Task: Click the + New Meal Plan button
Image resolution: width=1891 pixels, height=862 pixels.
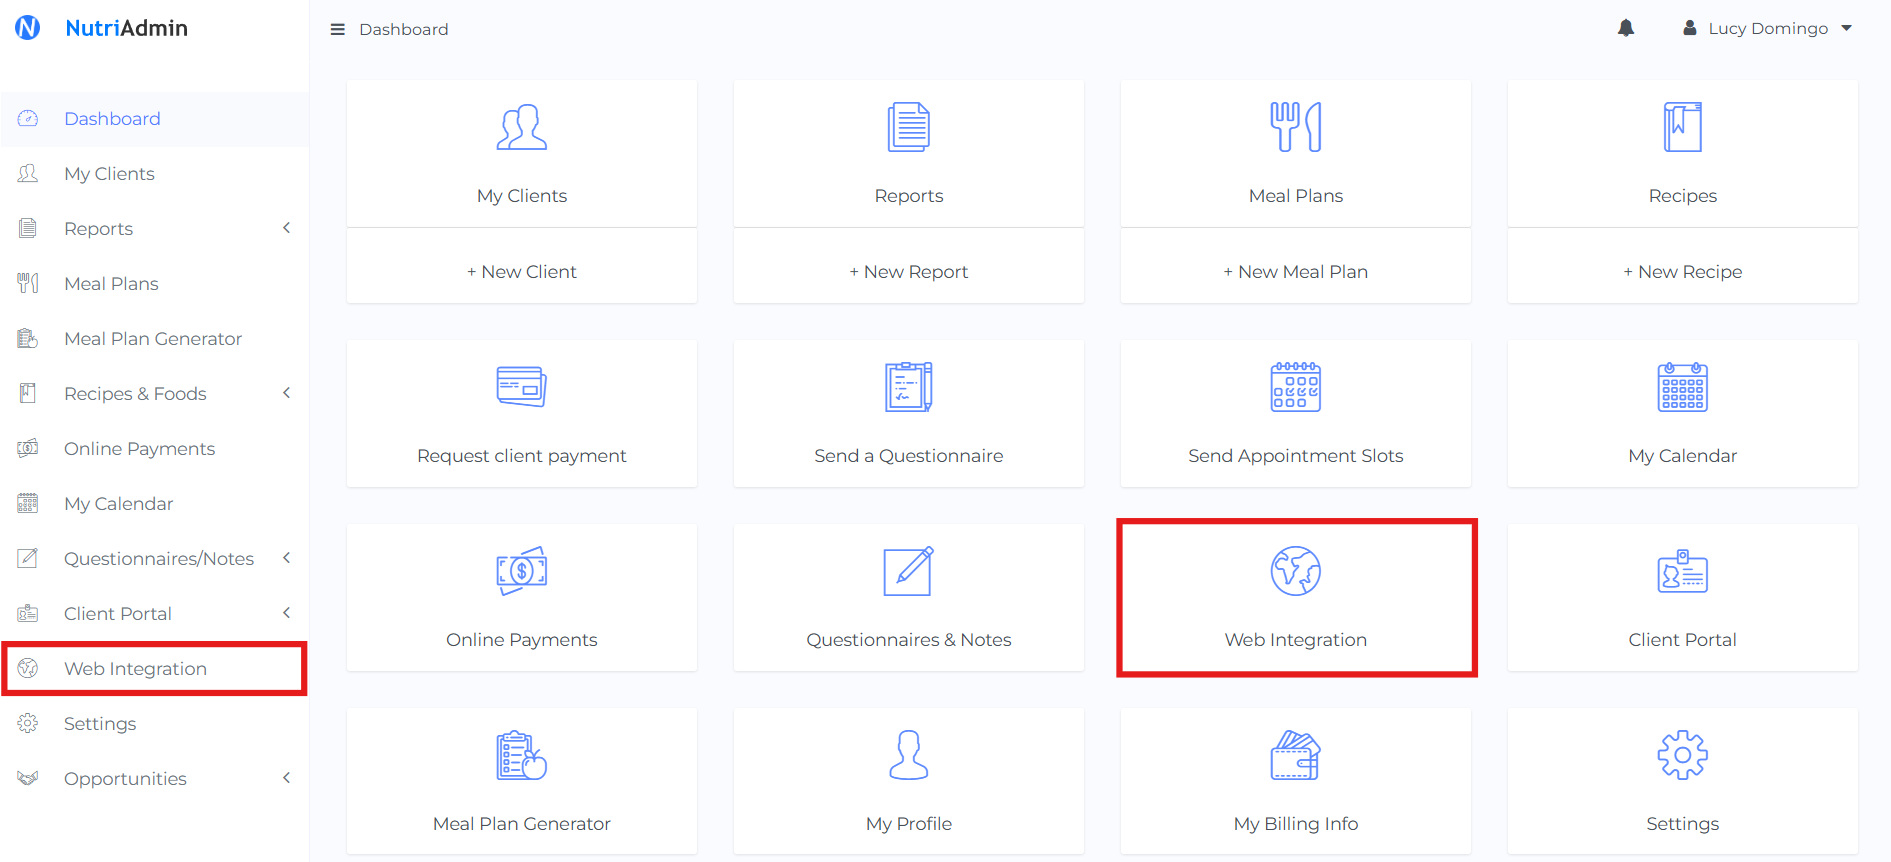Action: (x=1296, y=267)
